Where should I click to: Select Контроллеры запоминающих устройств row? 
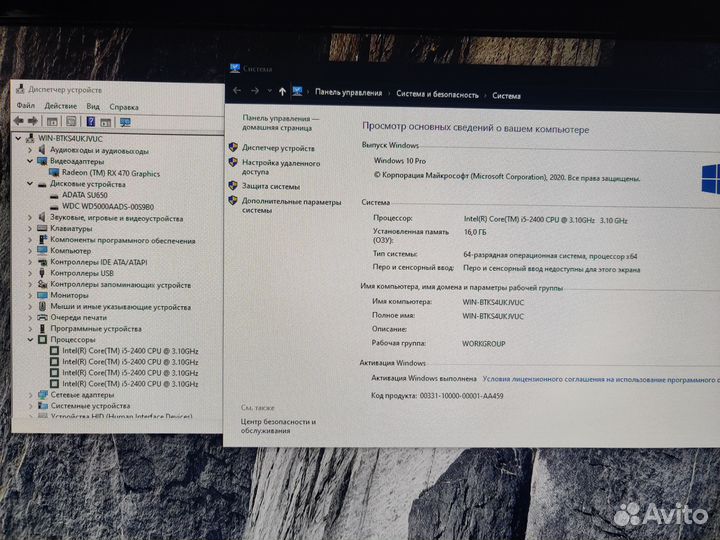coord(120,285)
